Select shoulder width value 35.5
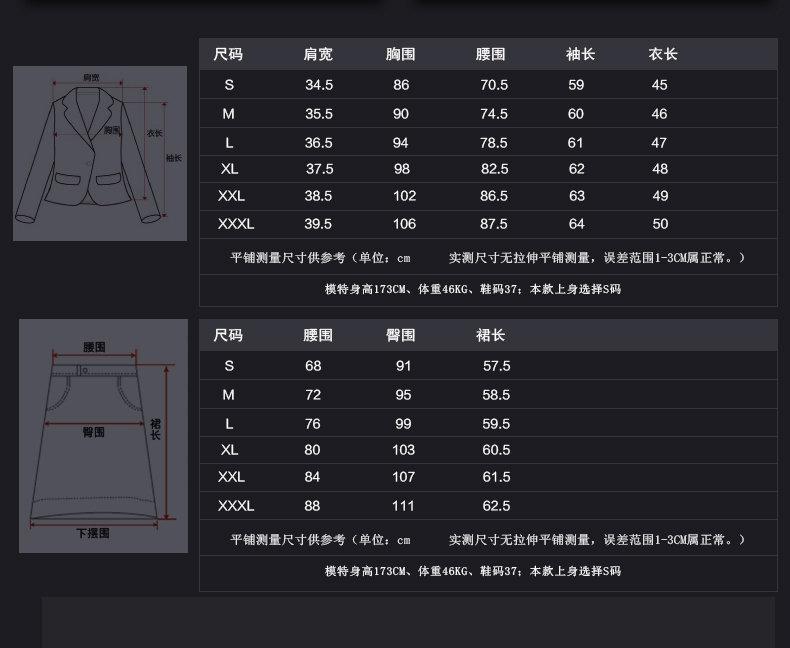Image resolution: width=790 pixels, height=648 pixels. (319, 114)
